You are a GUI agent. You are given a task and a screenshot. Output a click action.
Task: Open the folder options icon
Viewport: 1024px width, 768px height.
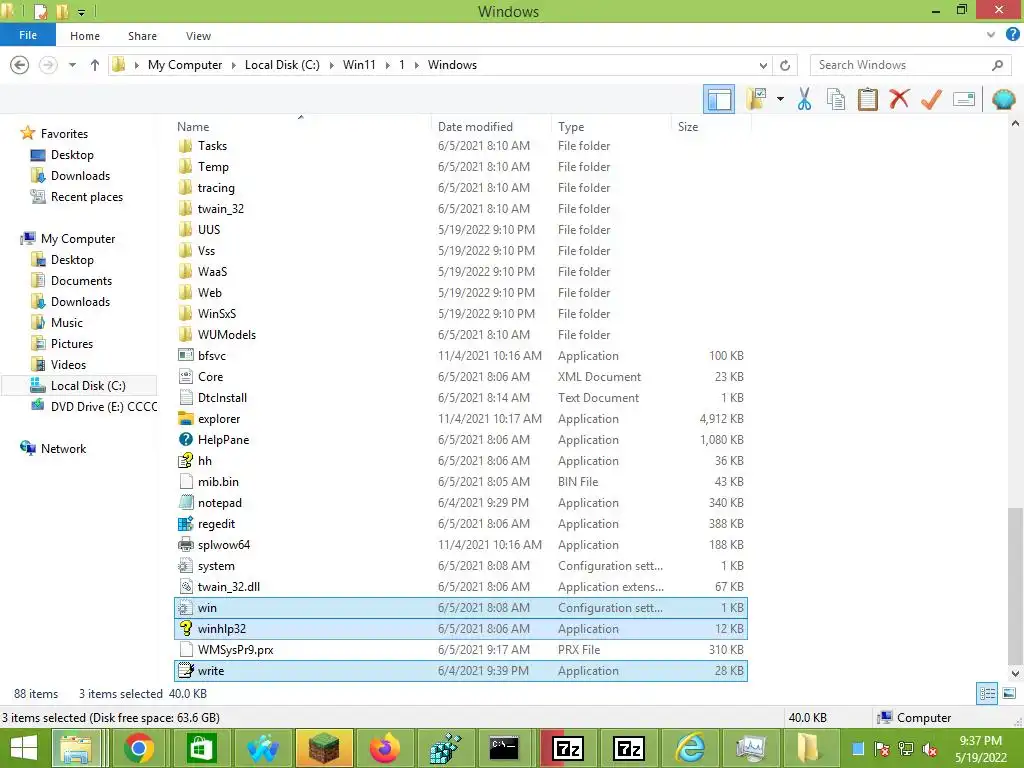[x=758, y=99]
